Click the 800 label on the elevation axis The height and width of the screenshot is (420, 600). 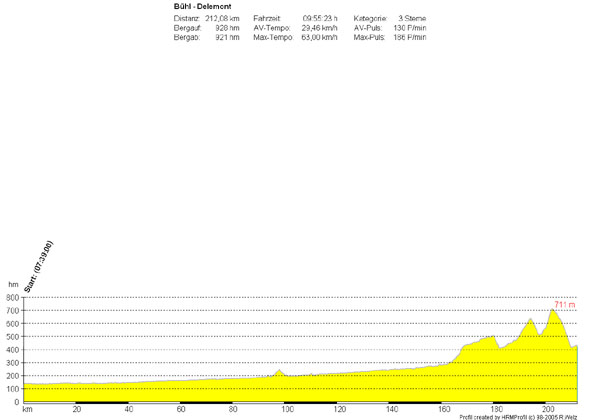pyautogui.click(x=12, y=298)
